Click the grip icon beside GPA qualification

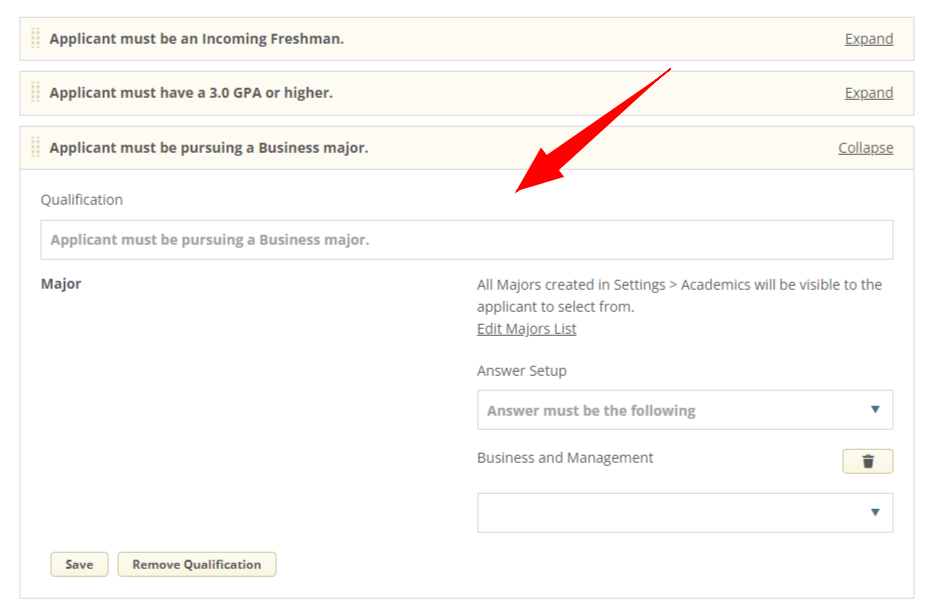pos(34,92)
